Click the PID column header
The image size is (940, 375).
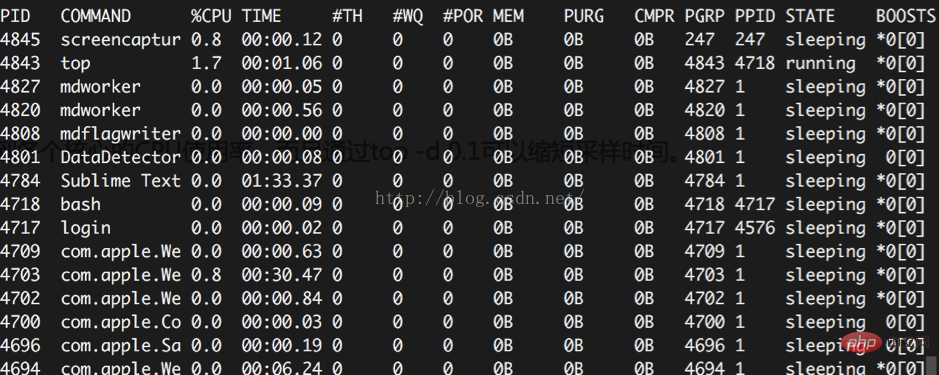point(15,16)
